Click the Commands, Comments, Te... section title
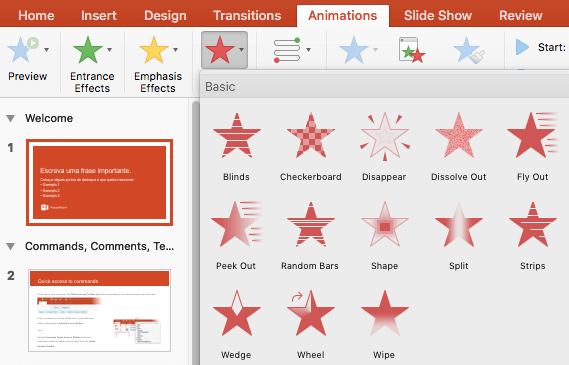The width and height of the screenshot is (569, 365). click(99, 246)
